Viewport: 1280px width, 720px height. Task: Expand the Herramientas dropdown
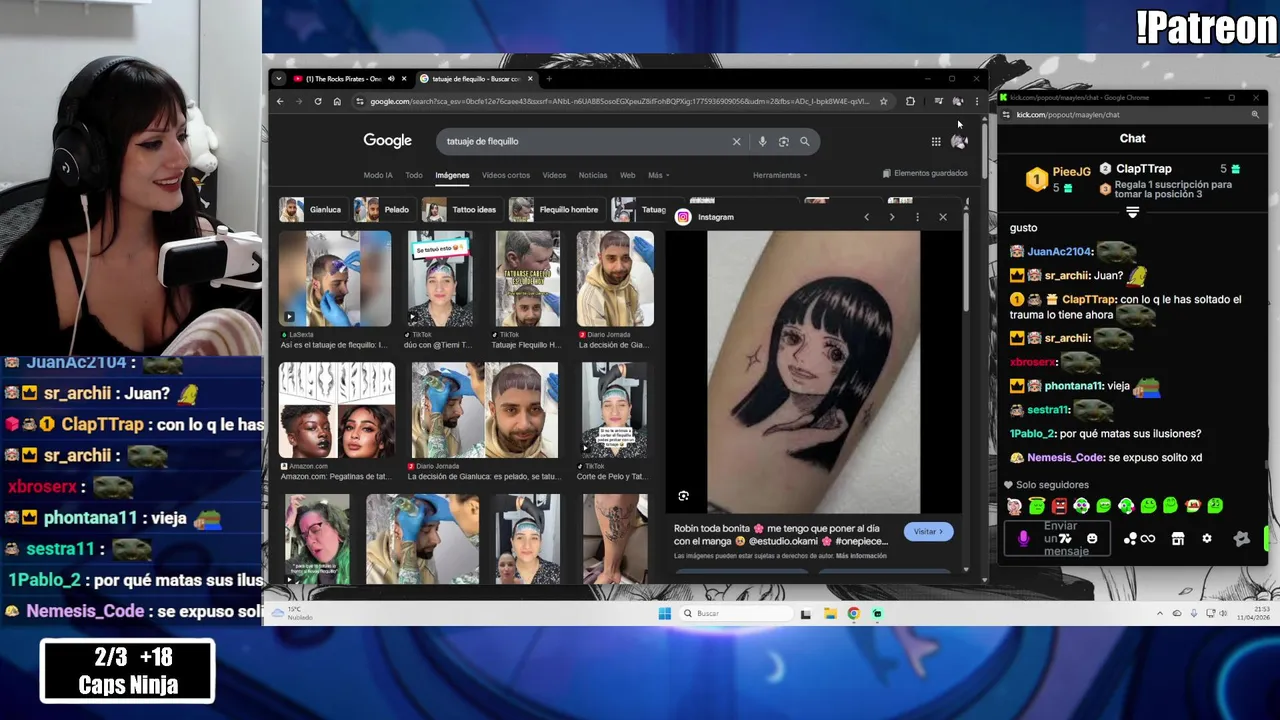pos(781,175)
